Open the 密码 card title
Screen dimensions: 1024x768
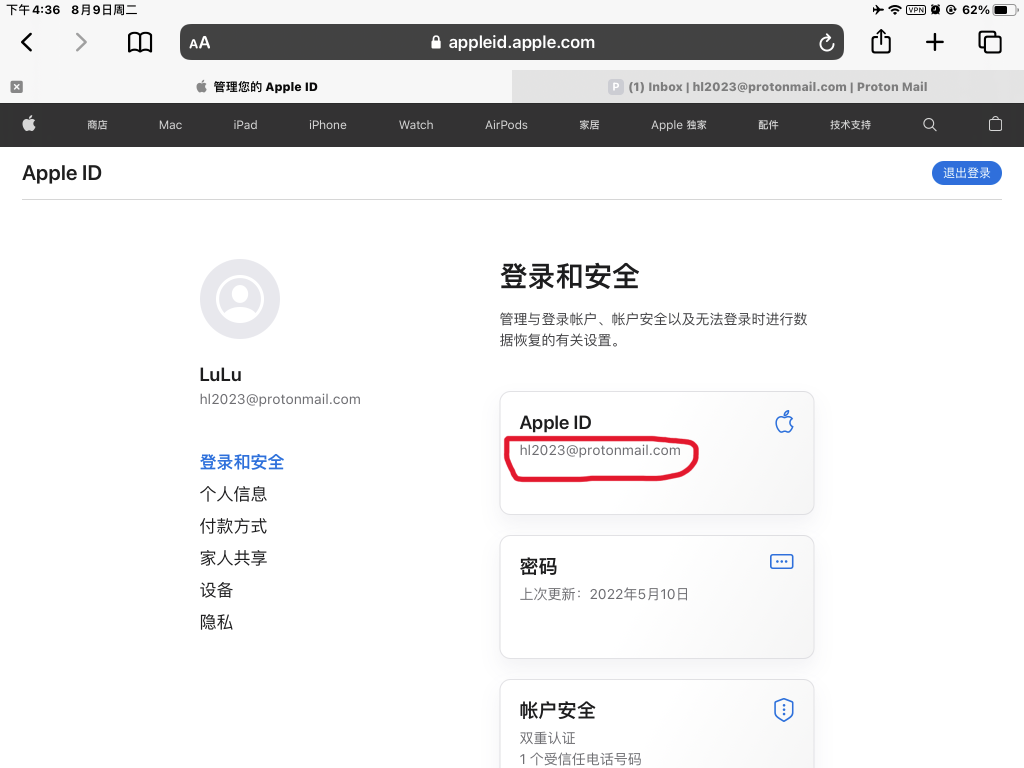[538, 566]
